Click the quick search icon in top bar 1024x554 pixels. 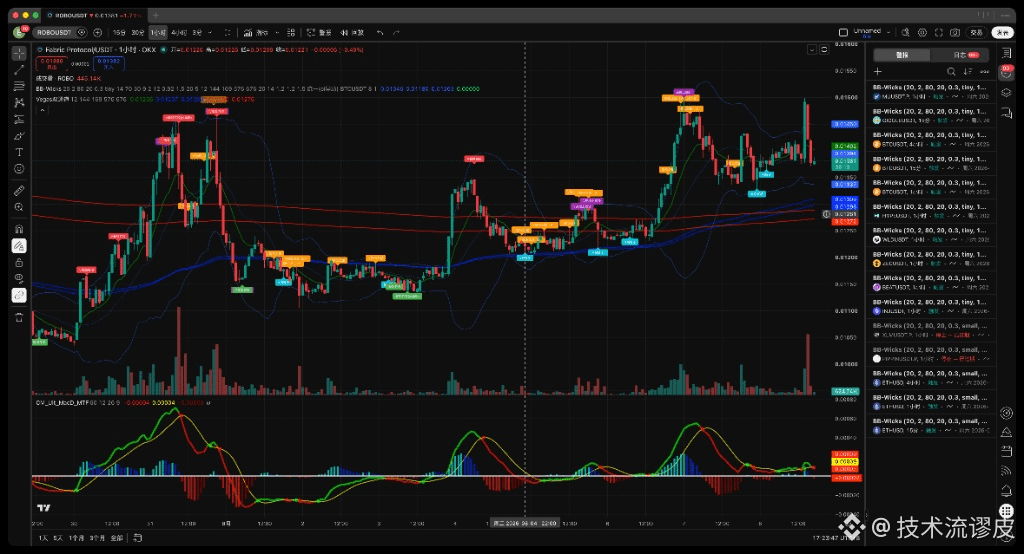(906, 32)
